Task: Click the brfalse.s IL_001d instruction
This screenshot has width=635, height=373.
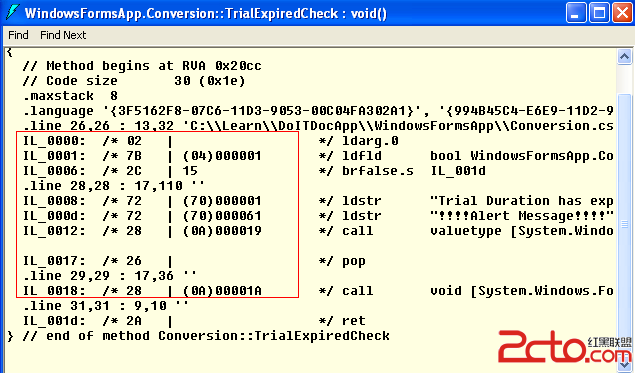Action: pos(414,171)
